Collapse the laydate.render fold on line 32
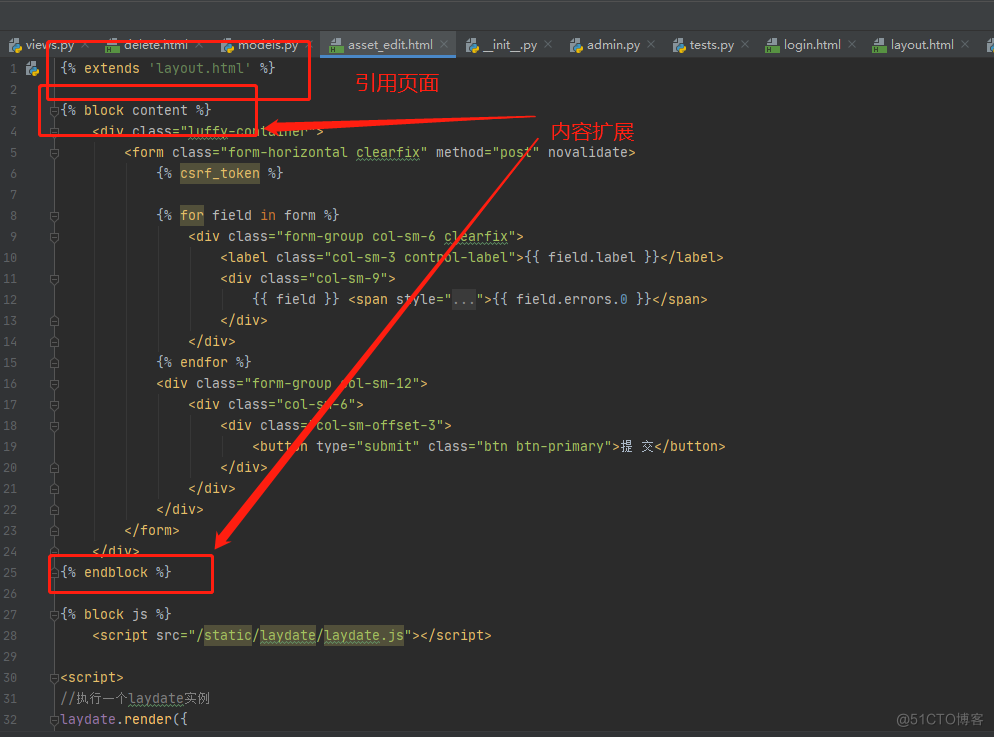This screenshot has height=737, width=994. point(55,720)
